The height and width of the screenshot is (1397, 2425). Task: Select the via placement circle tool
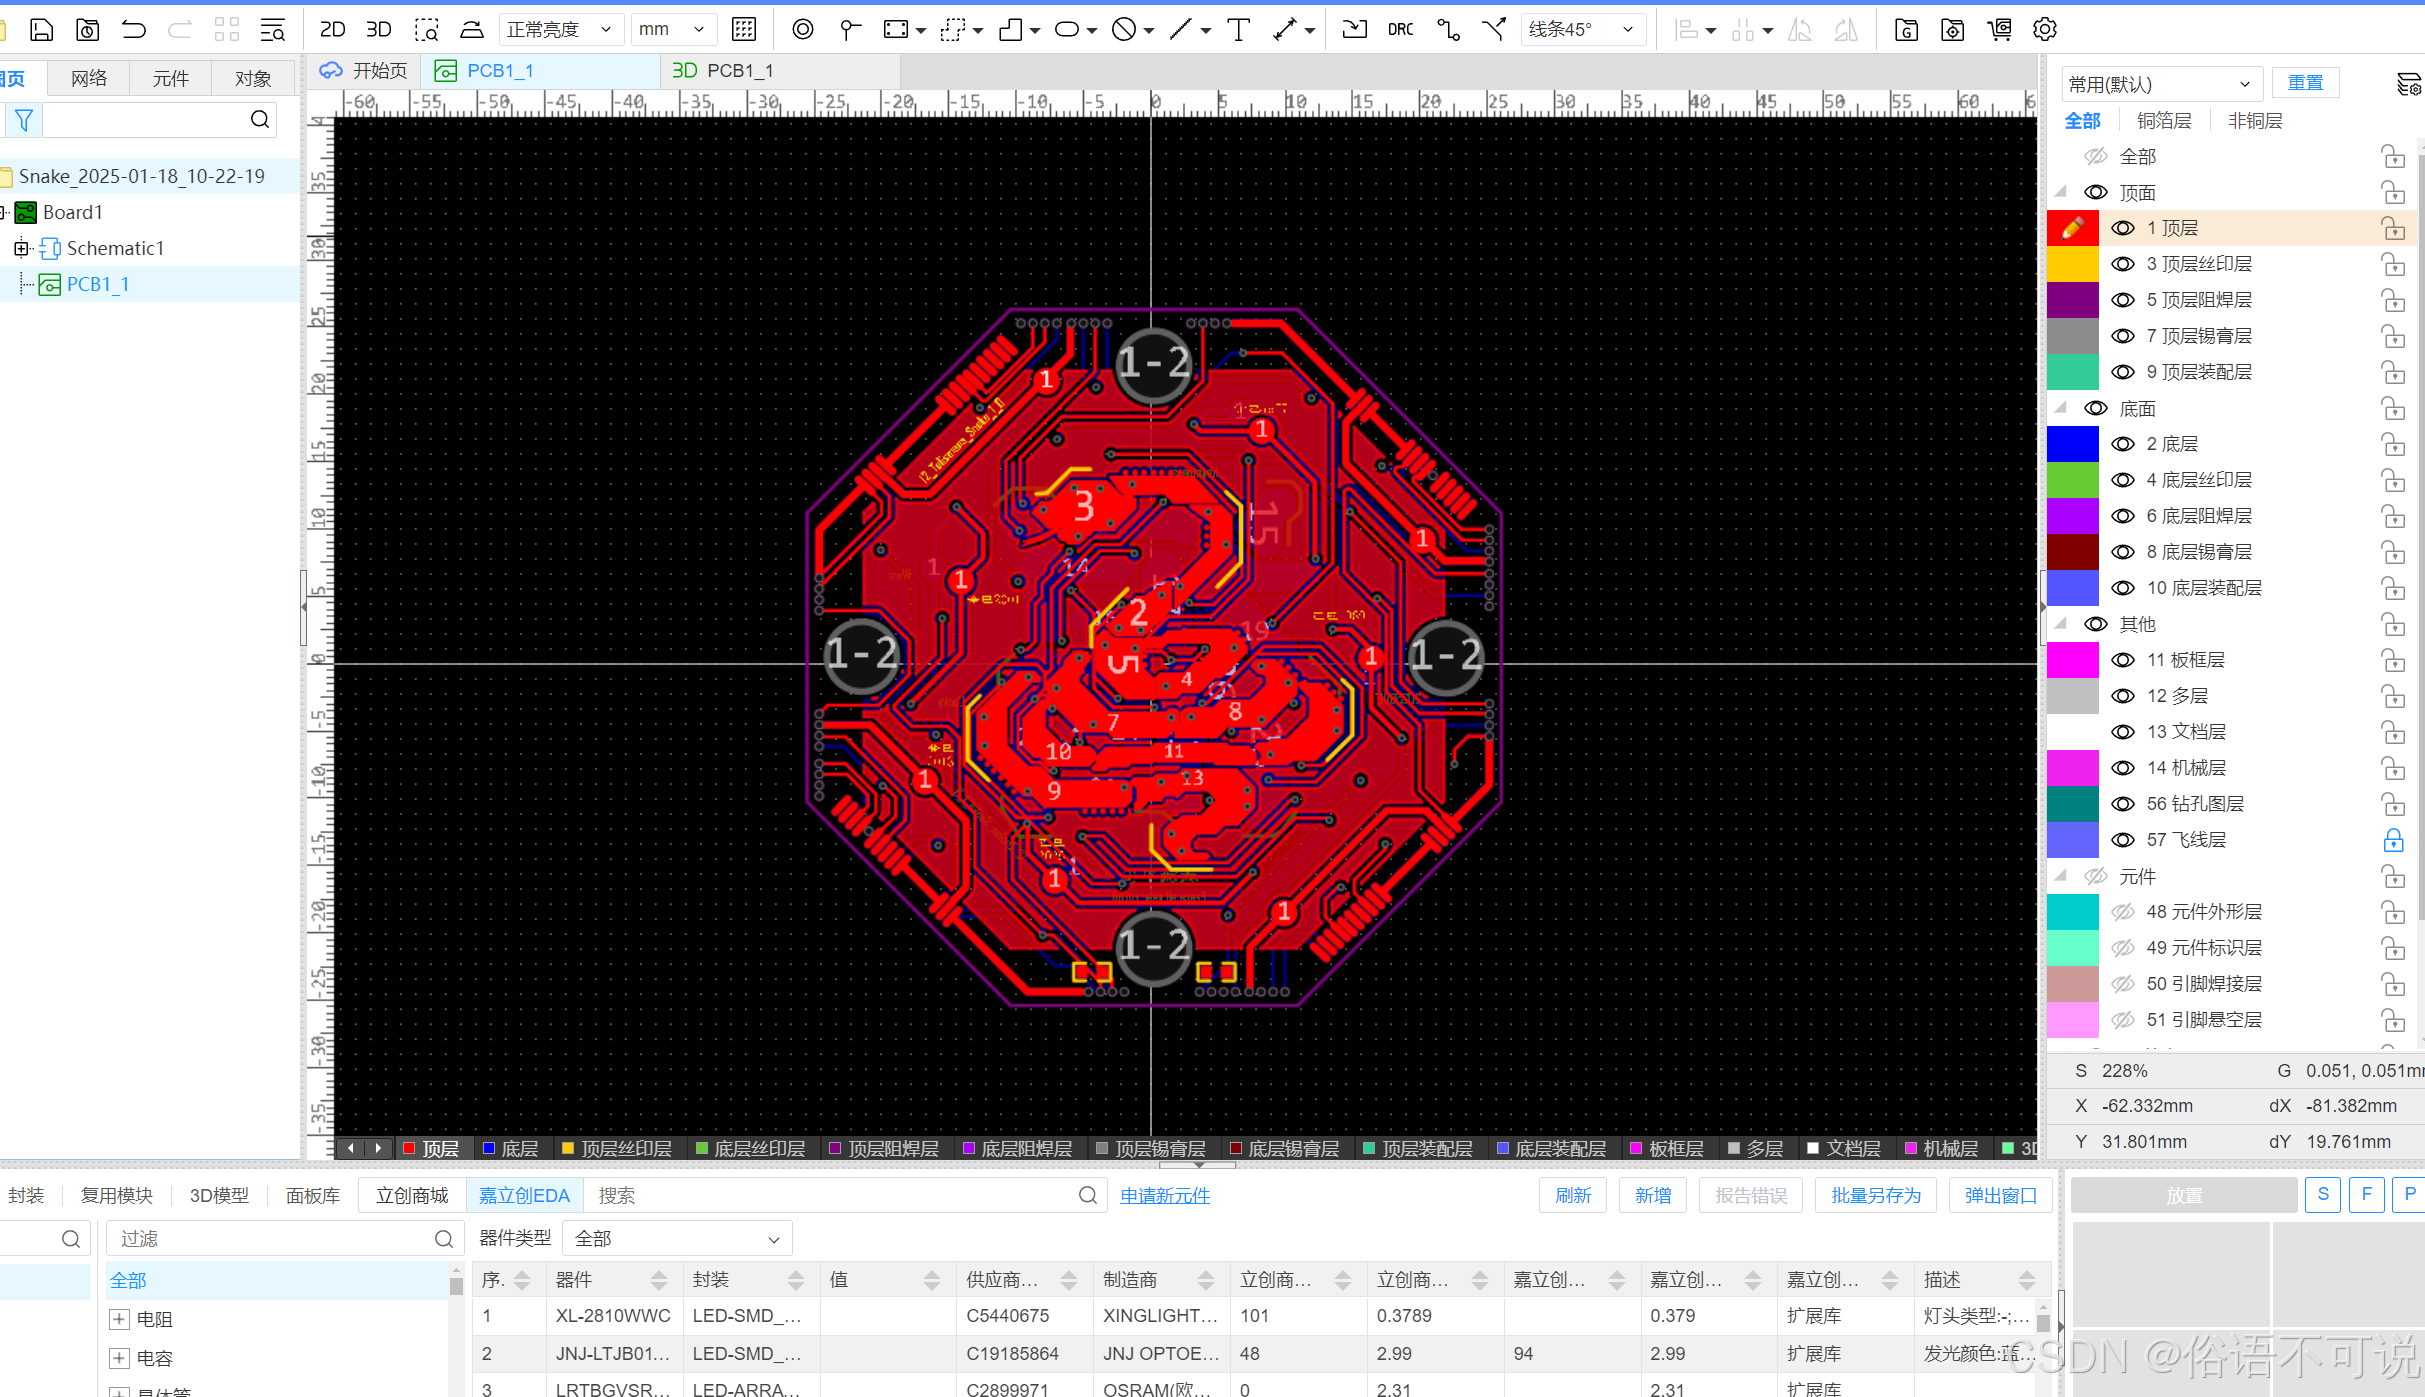click(802, 30)
